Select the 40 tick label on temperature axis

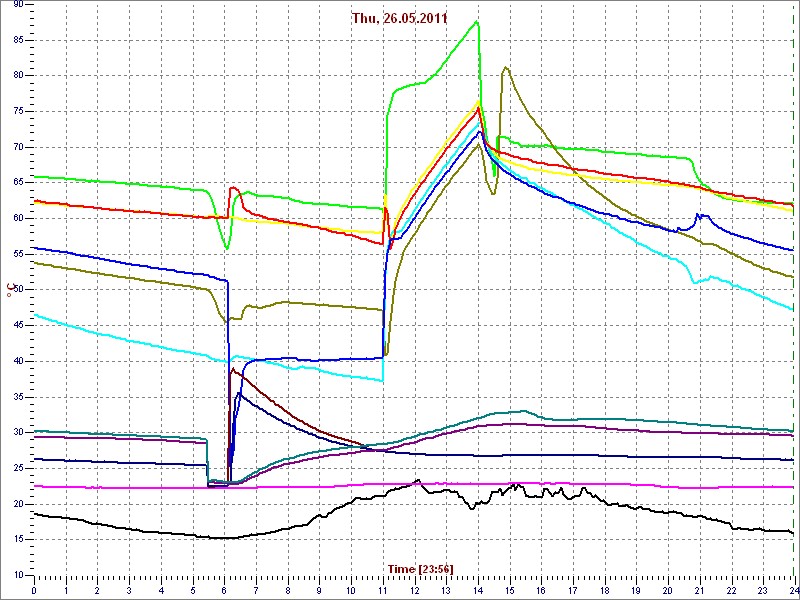[x=18, y=362]
